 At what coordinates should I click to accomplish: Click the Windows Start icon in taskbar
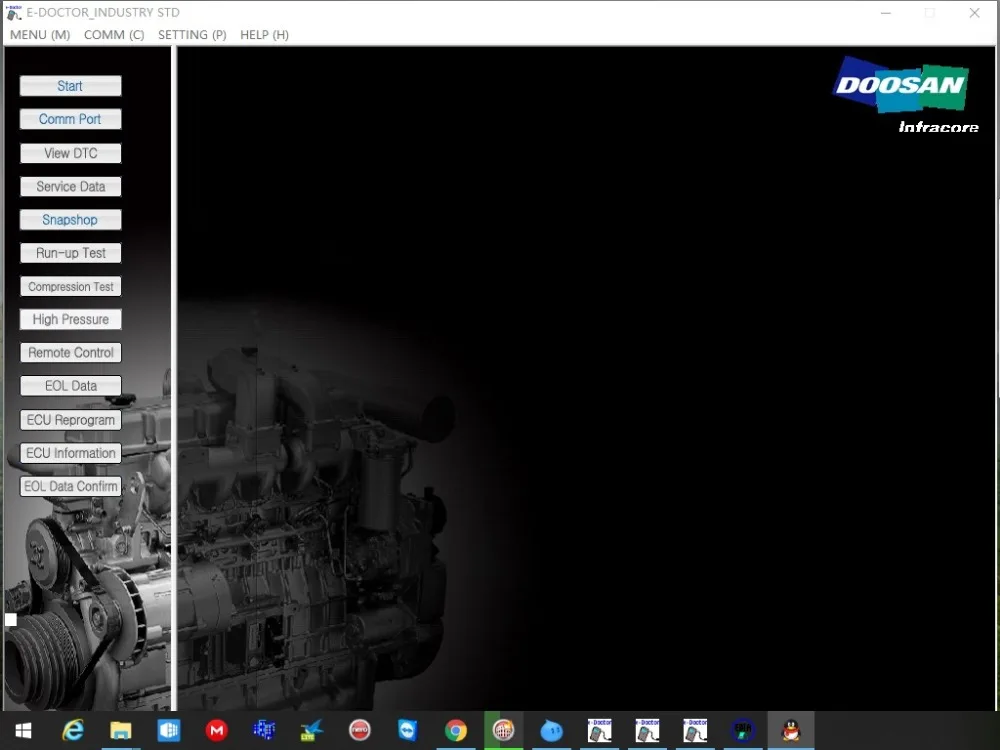click(23, 731)
